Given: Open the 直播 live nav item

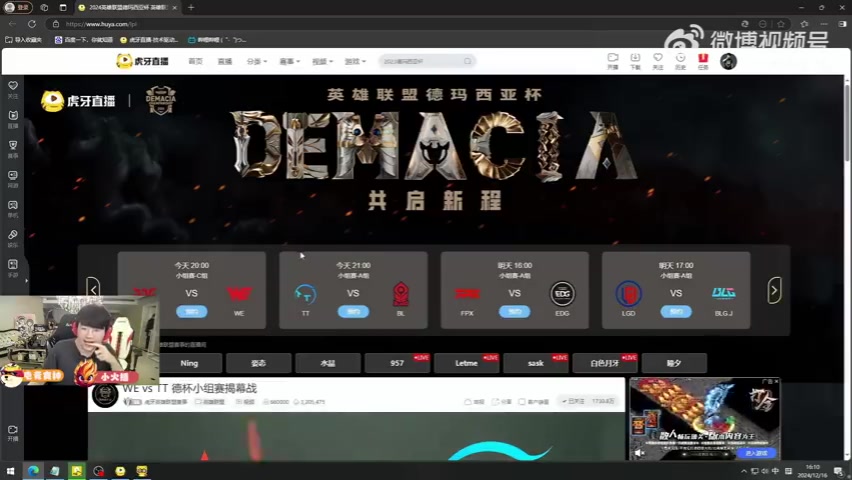Looking at the screenshot, I should coord(224,61).
